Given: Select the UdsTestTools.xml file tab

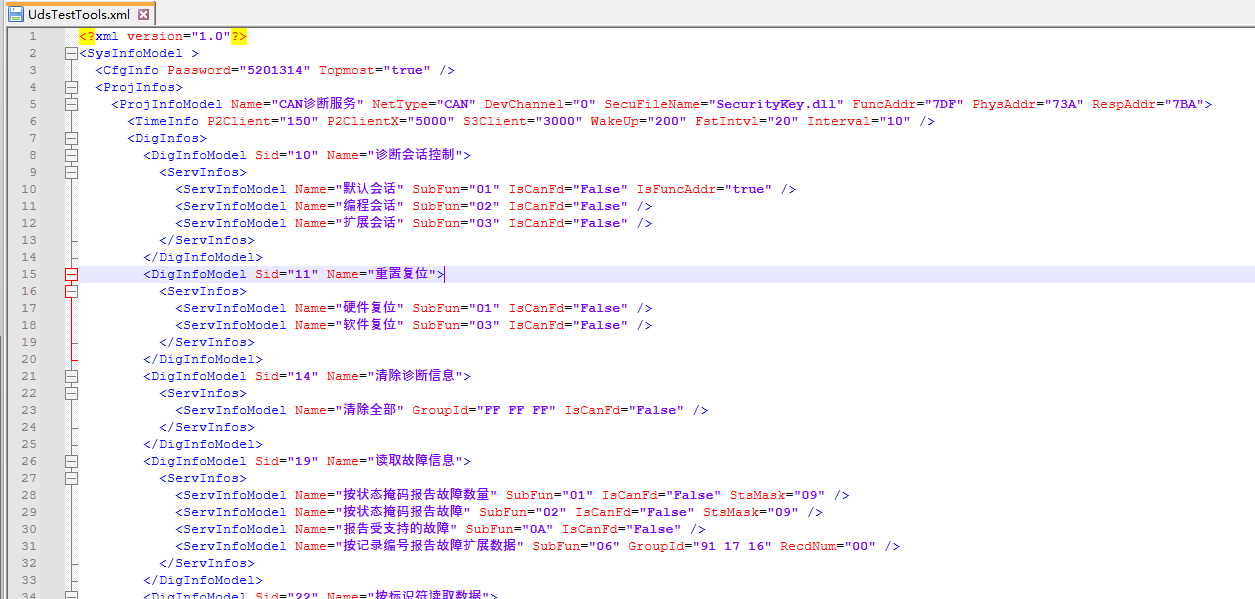Looking at the screenshot, I should tap(78, 14).
